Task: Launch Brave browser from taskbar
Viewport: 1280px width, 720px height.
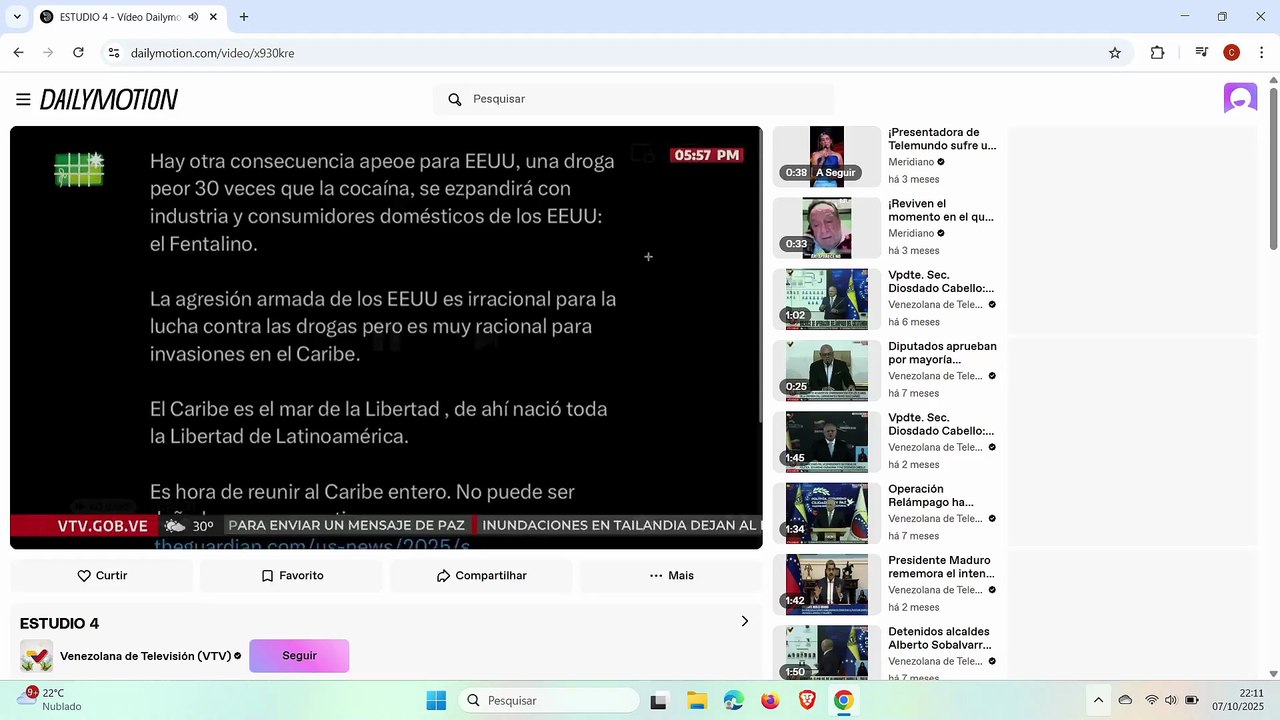Action: 807,701
